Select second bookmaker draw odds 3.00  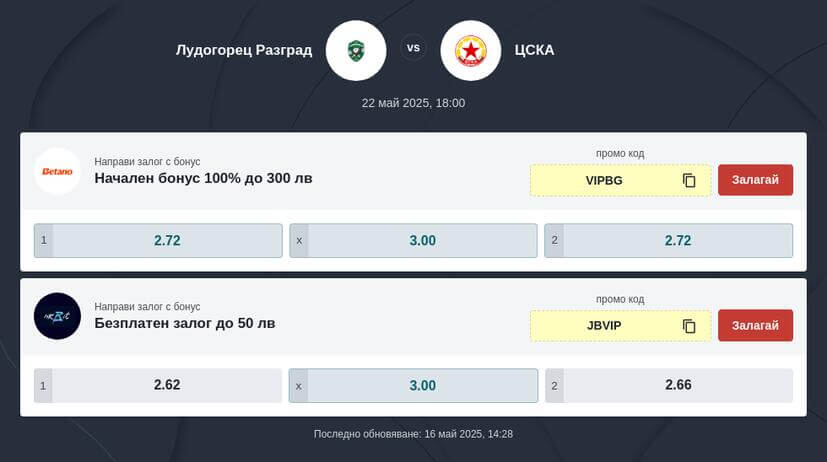click(414, 386)
